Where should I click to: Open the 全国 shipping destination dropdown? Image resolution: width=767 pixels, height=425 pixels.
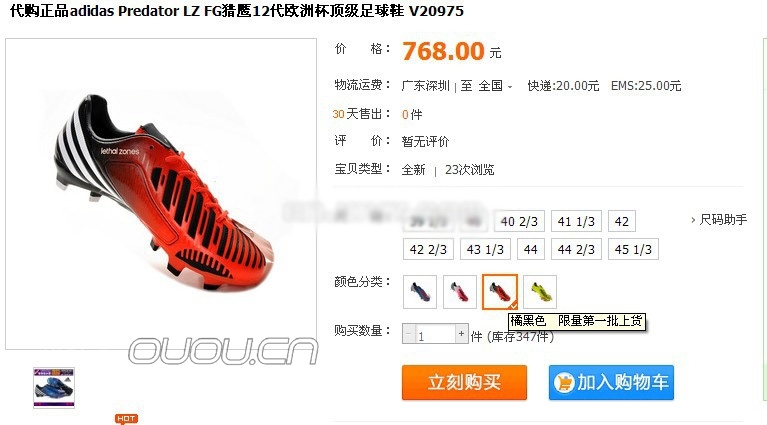point(495,86)
